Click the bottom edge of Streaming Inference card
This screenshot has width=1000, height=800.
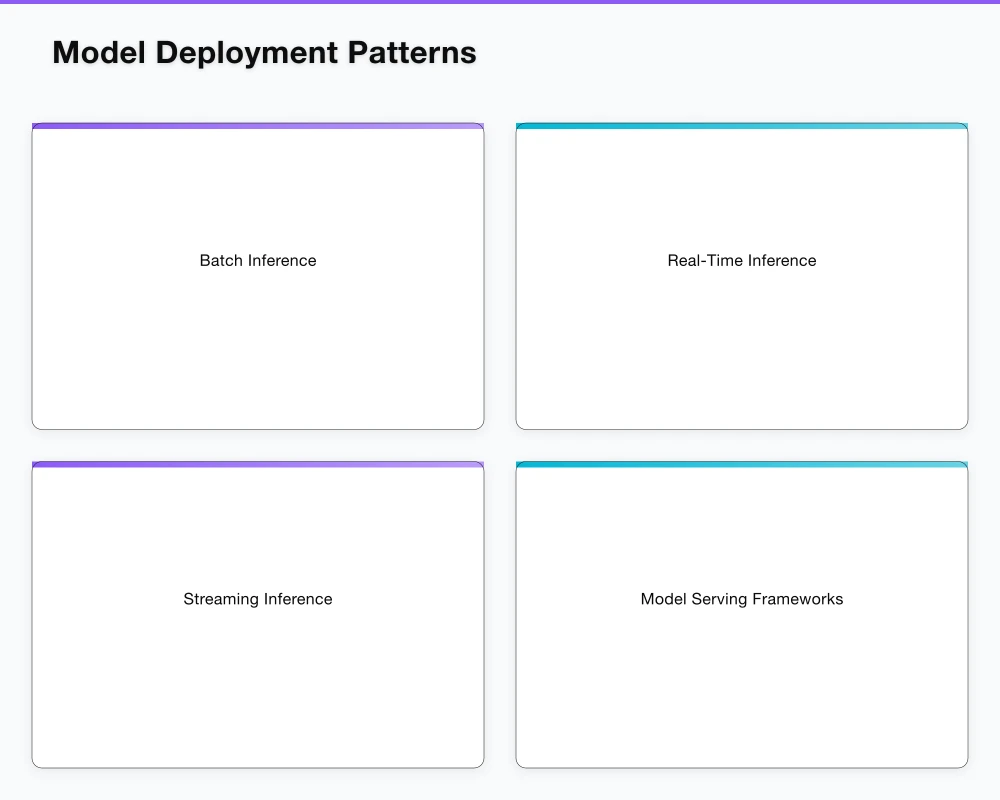[x=258, y=765]
